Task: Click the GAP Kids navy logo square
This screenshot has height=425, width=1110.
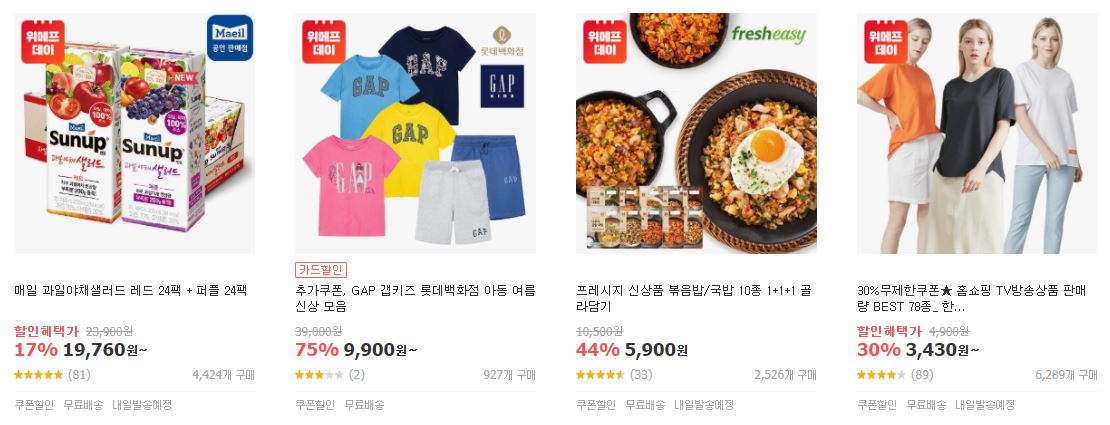Action: click(502, 86)
